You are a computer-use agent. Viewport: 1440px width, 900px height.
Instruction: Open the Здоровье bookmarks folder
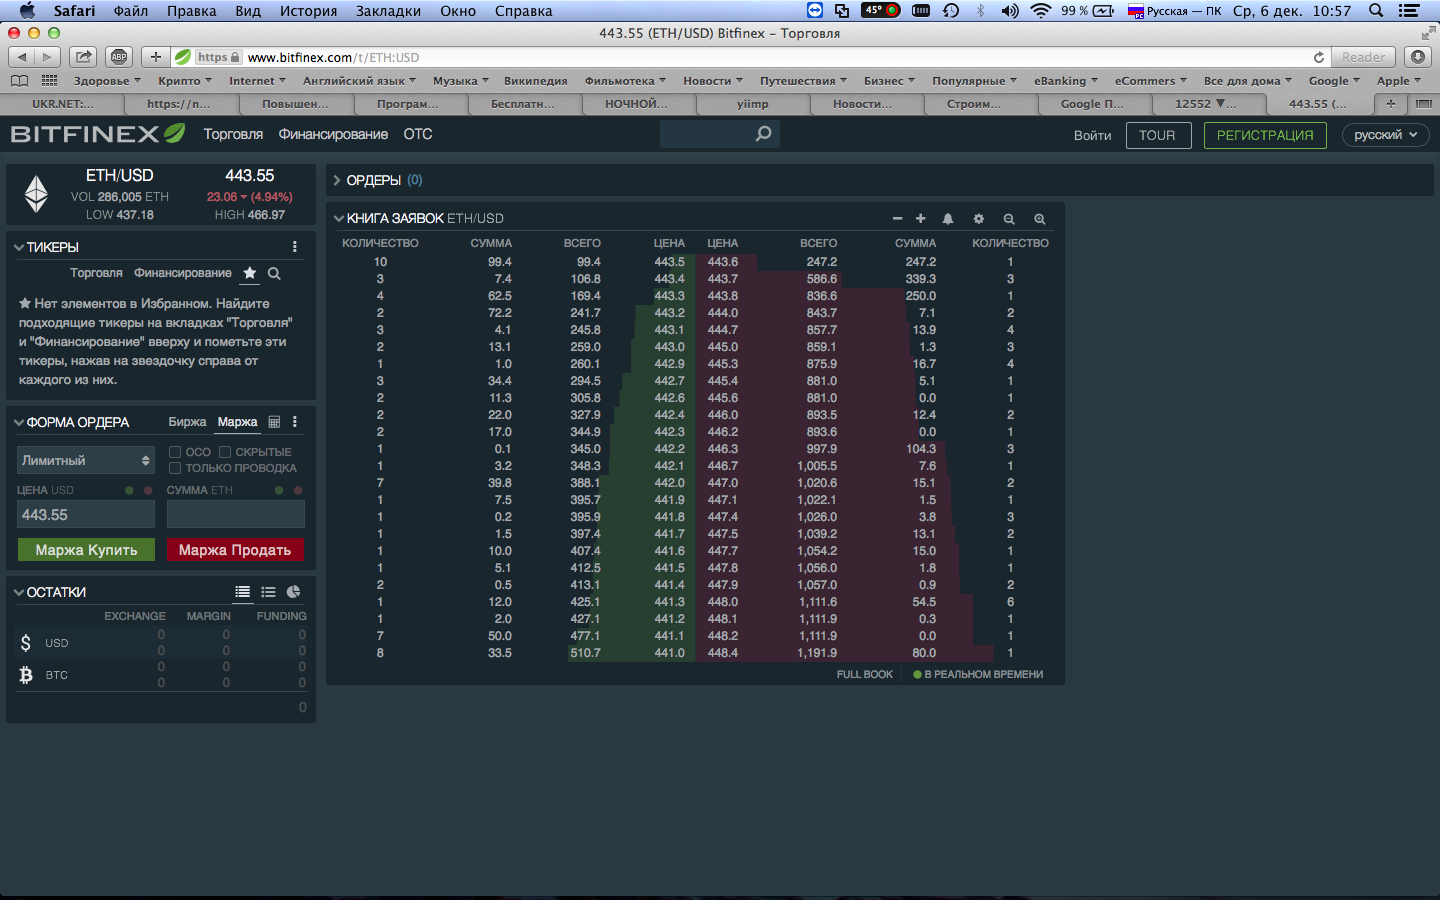click(x=107, y=81)
